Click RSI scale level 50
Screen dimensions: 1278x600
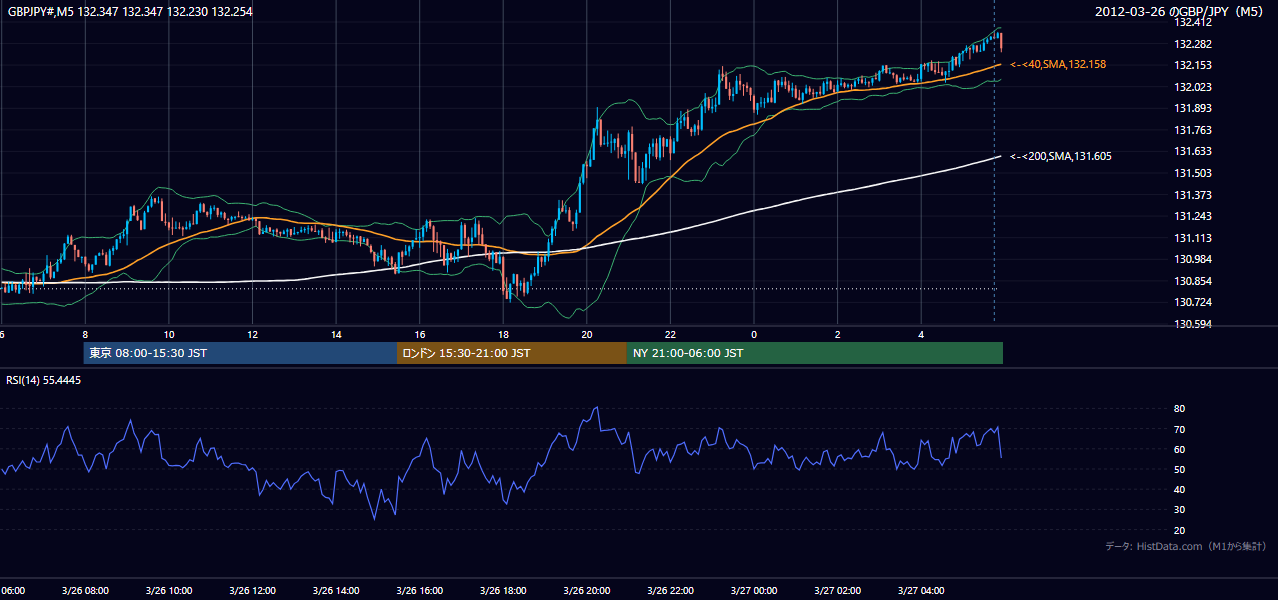1179,469
